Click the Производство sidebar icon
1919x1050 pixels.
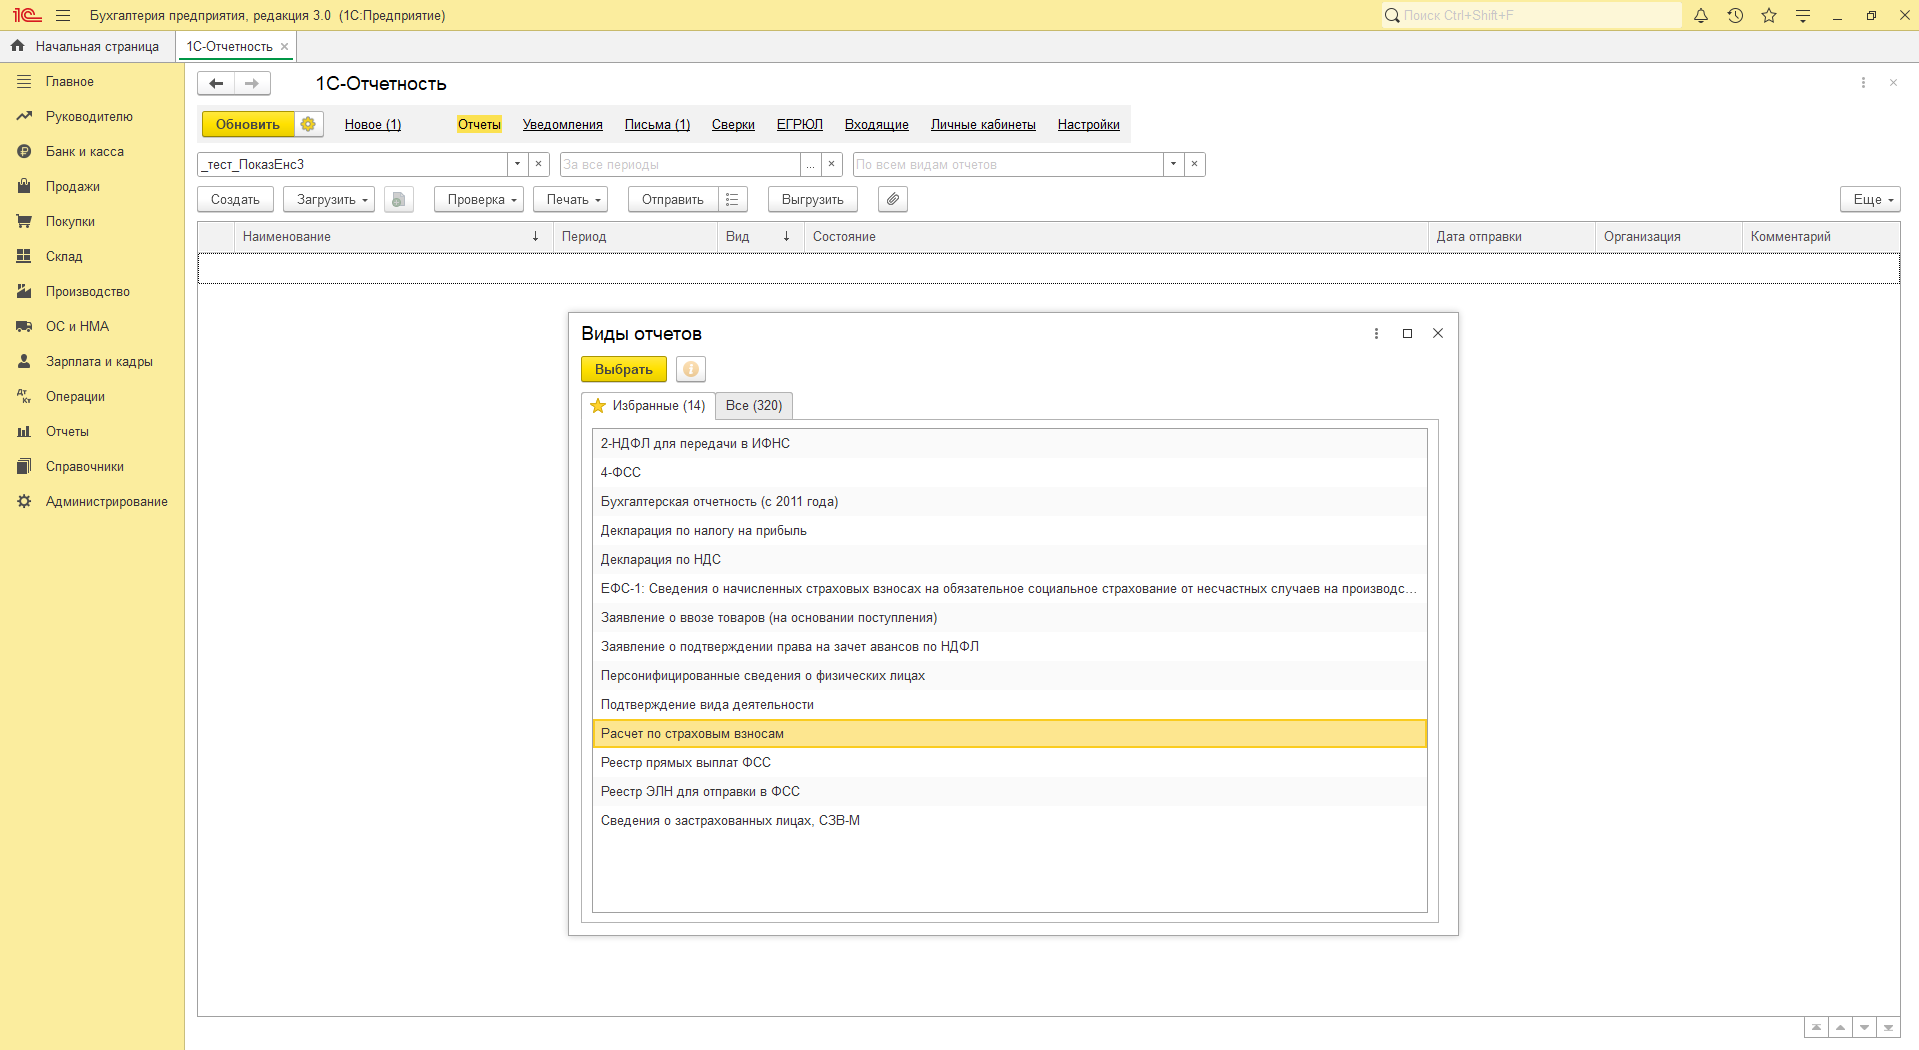[24, 291]
